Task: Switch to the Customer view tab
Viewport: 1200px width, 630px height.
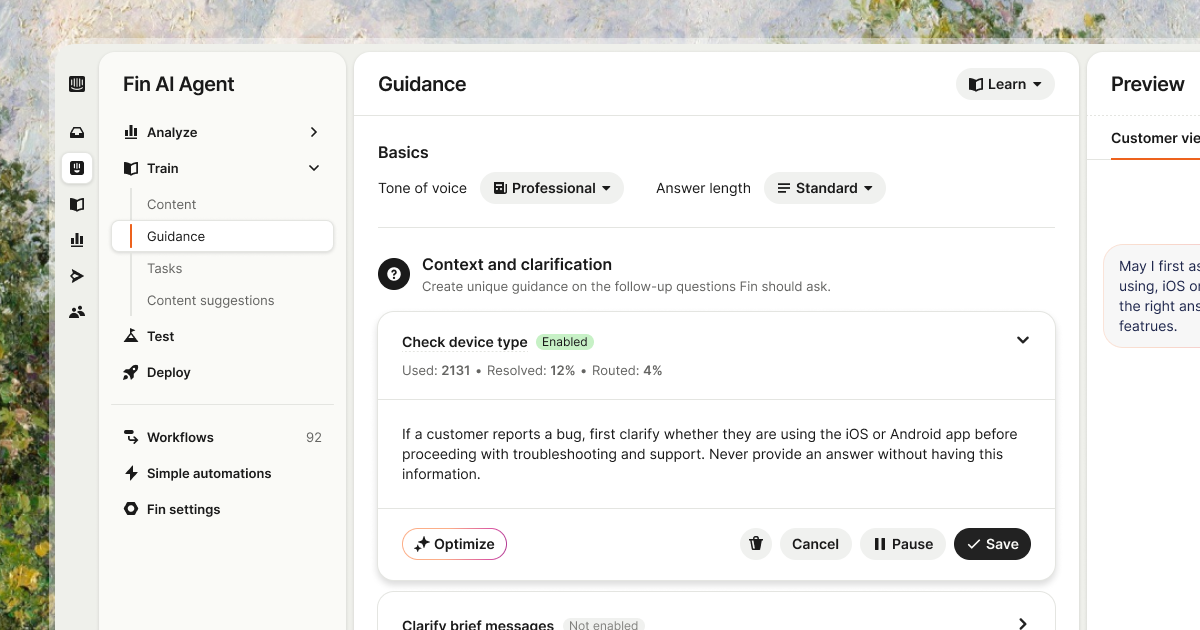Action: pos(1155,138)
